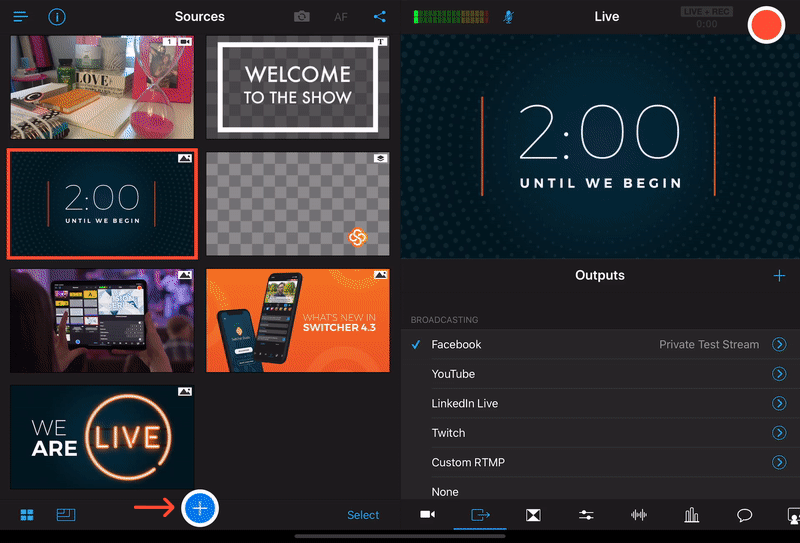Choose None as broadcasting output
Viewport: 800px width, 543px height.
[445, 492]
